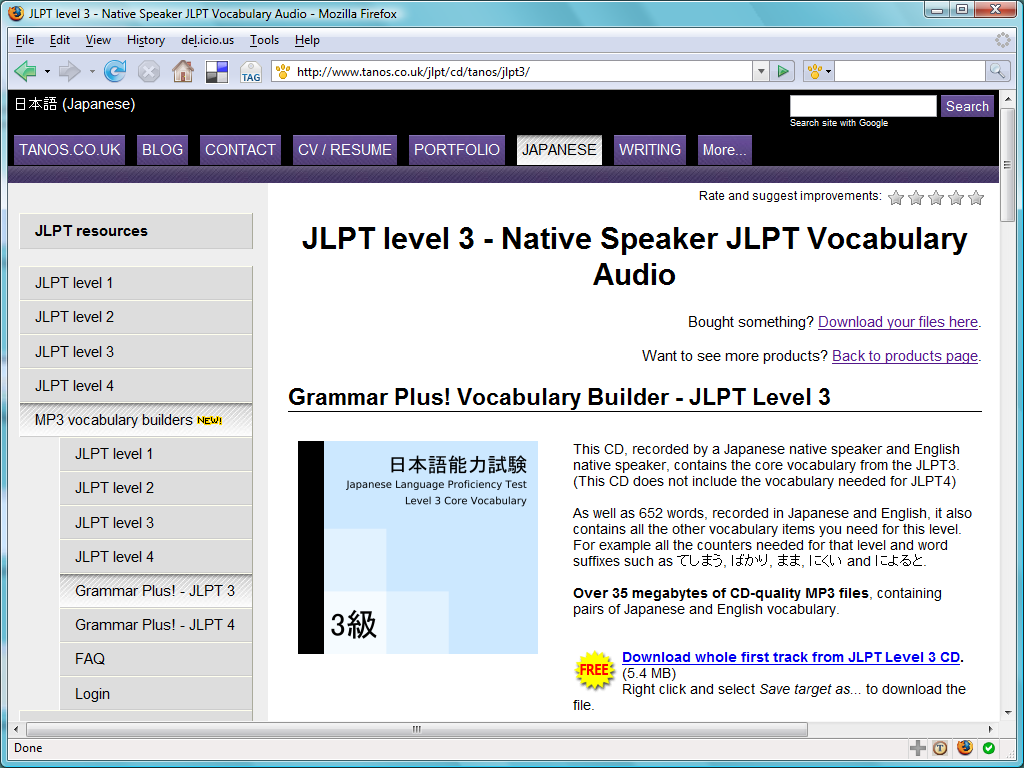Click the vertical scrollbar down arrow

coord(1006,712)
